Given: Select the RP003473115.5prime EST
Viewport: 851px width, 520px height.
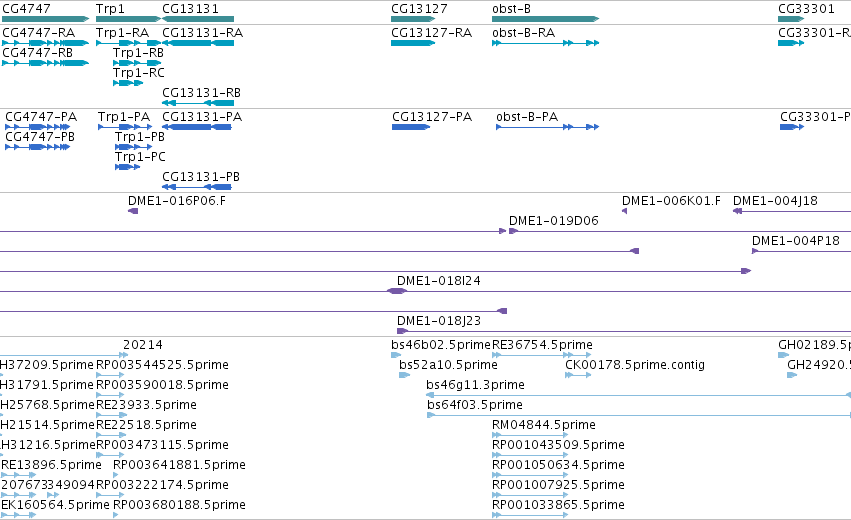Looking at the screenshot, I should 110,455.
